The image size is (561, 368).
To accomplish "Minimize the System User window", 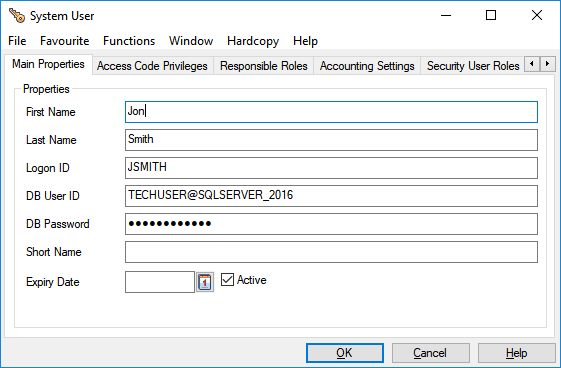I will tap(446, 15).
